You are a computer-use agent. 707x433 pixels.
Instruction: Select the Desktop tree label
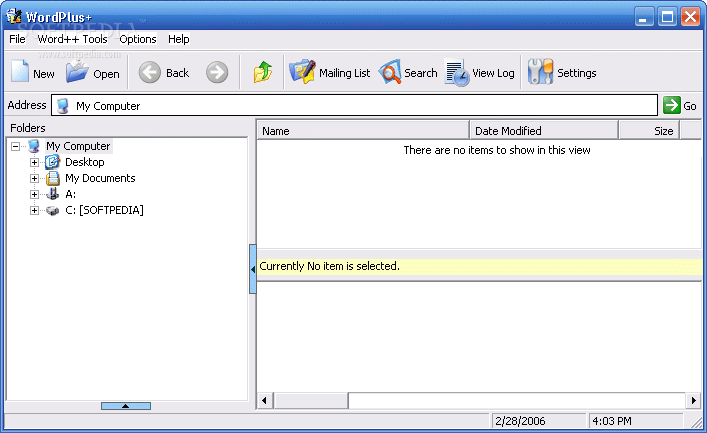tap(85, 162)
